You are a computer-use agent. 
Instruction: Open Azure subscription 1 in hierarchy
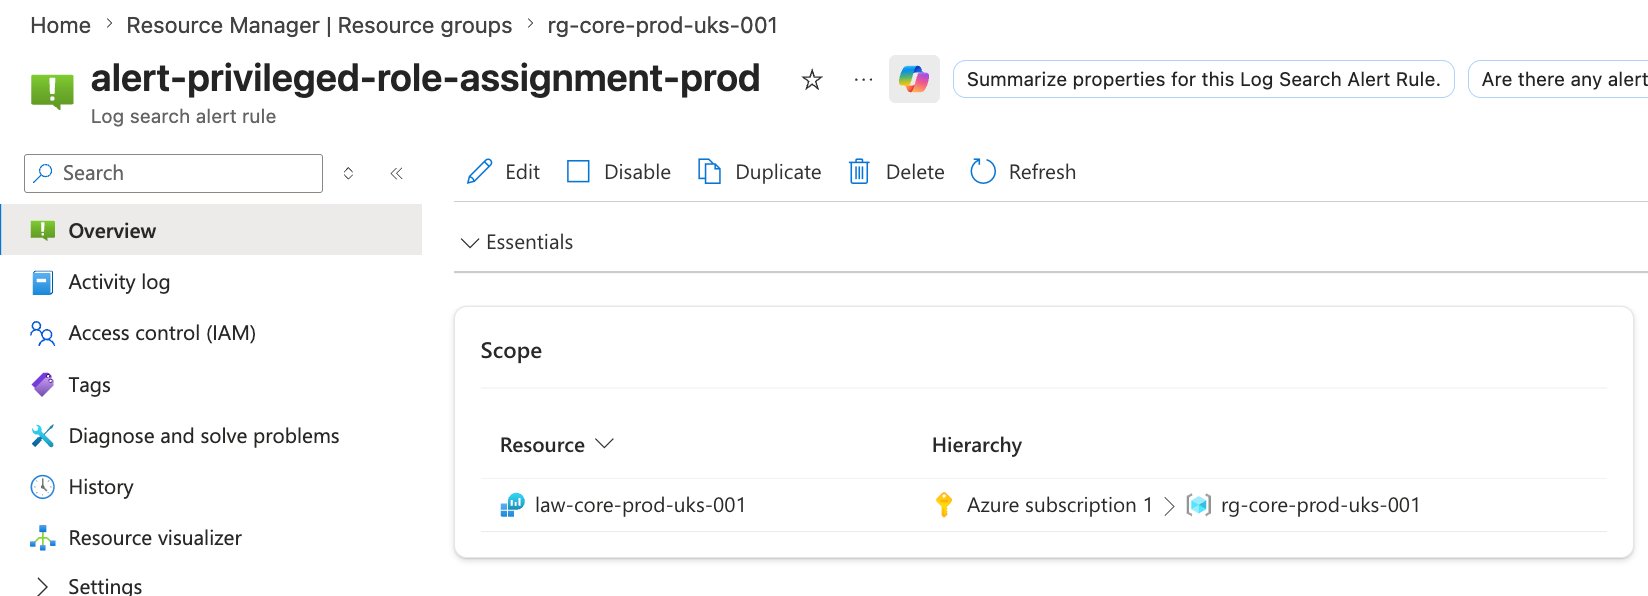coord(1059,505)
